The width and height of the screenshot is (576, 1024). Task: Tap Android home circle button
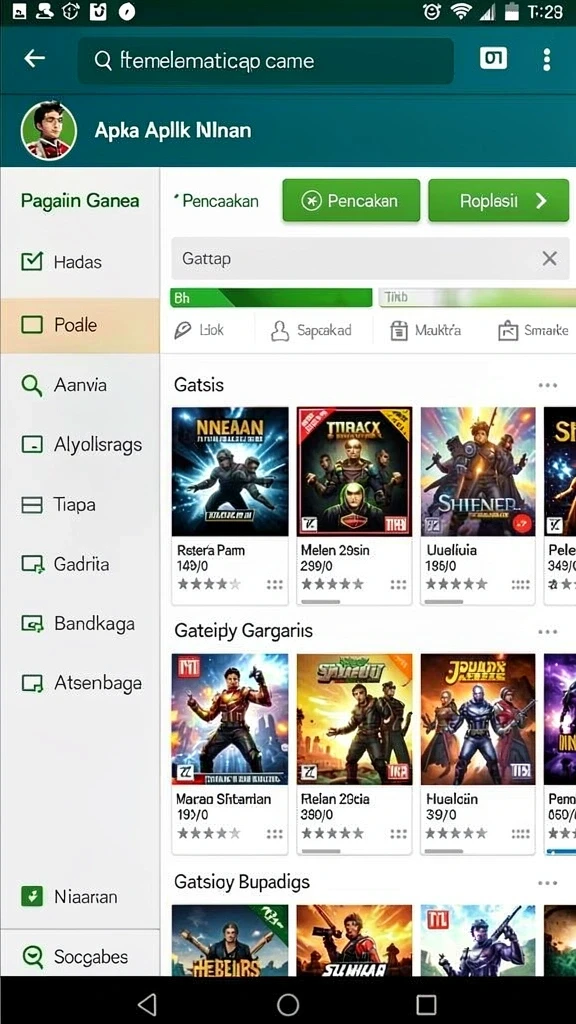[288, 1004]
